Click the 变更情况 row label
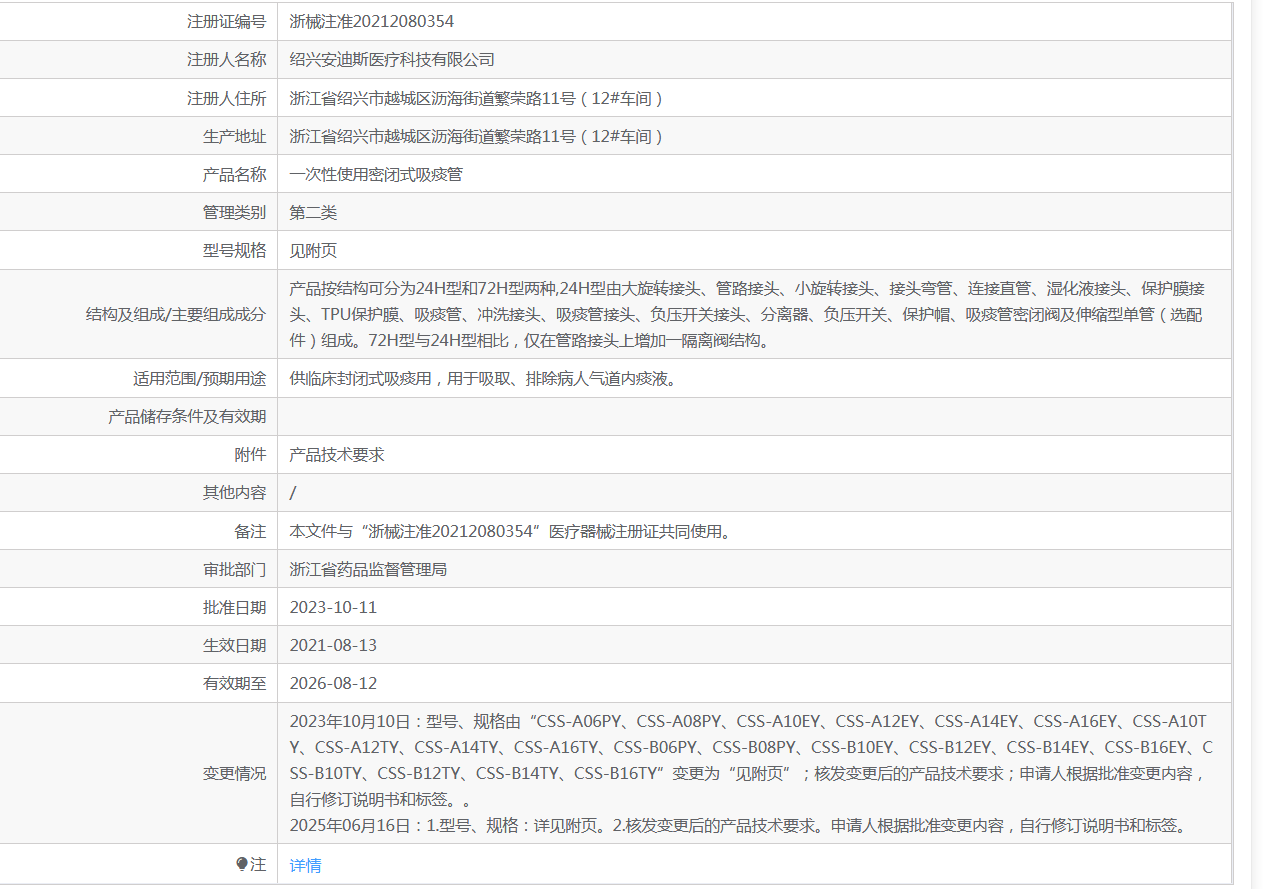This screenshot has width=1263, height=889. (235, 773)
